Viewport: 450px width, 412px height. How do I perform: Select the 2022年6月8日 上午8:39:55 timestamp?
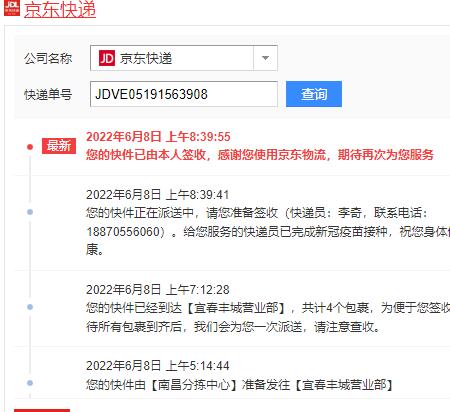click(158, 137)
